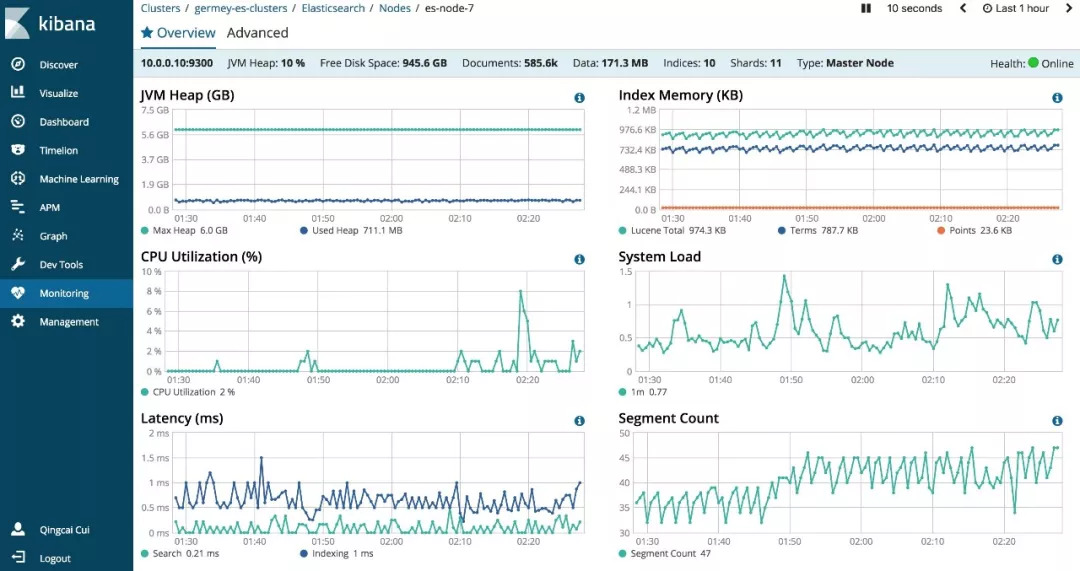Open the 10 seconds refresh interval selector
1080x571 pixels.
(x=914, y=8)
